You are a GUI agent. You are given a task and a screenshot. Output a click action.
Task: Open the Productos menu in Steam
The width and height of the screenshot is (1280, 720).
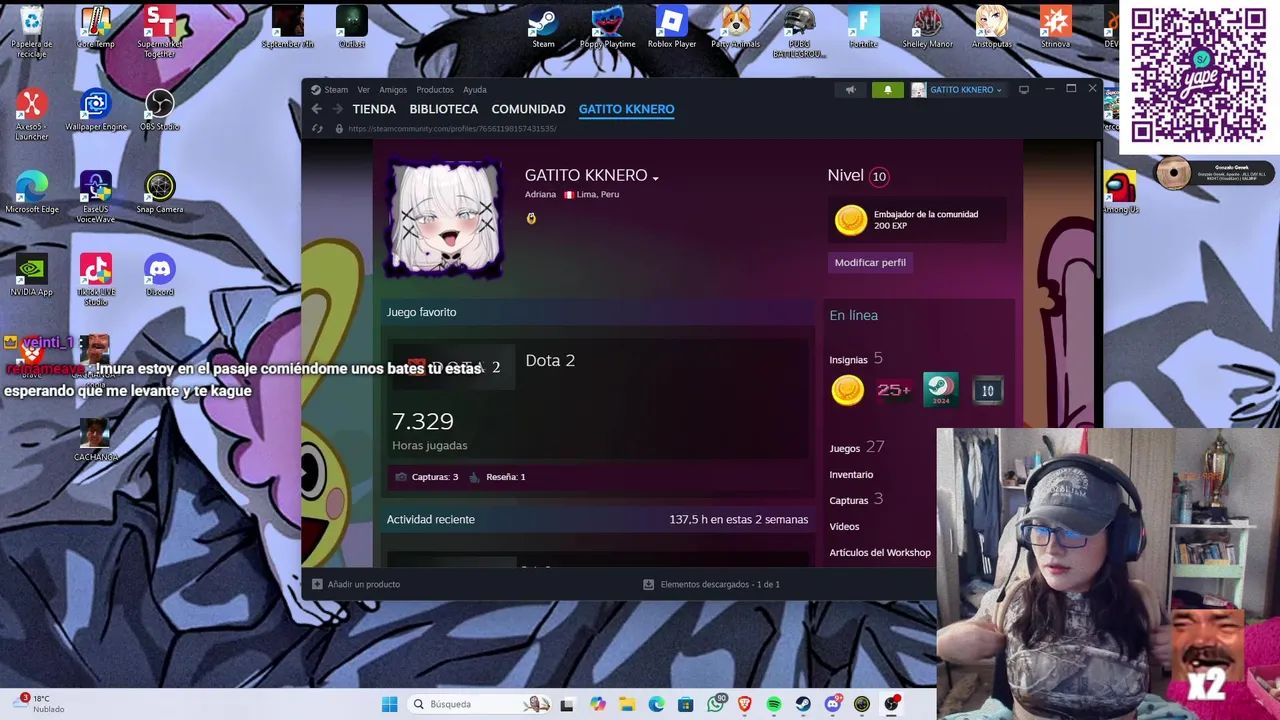[435, 90]
